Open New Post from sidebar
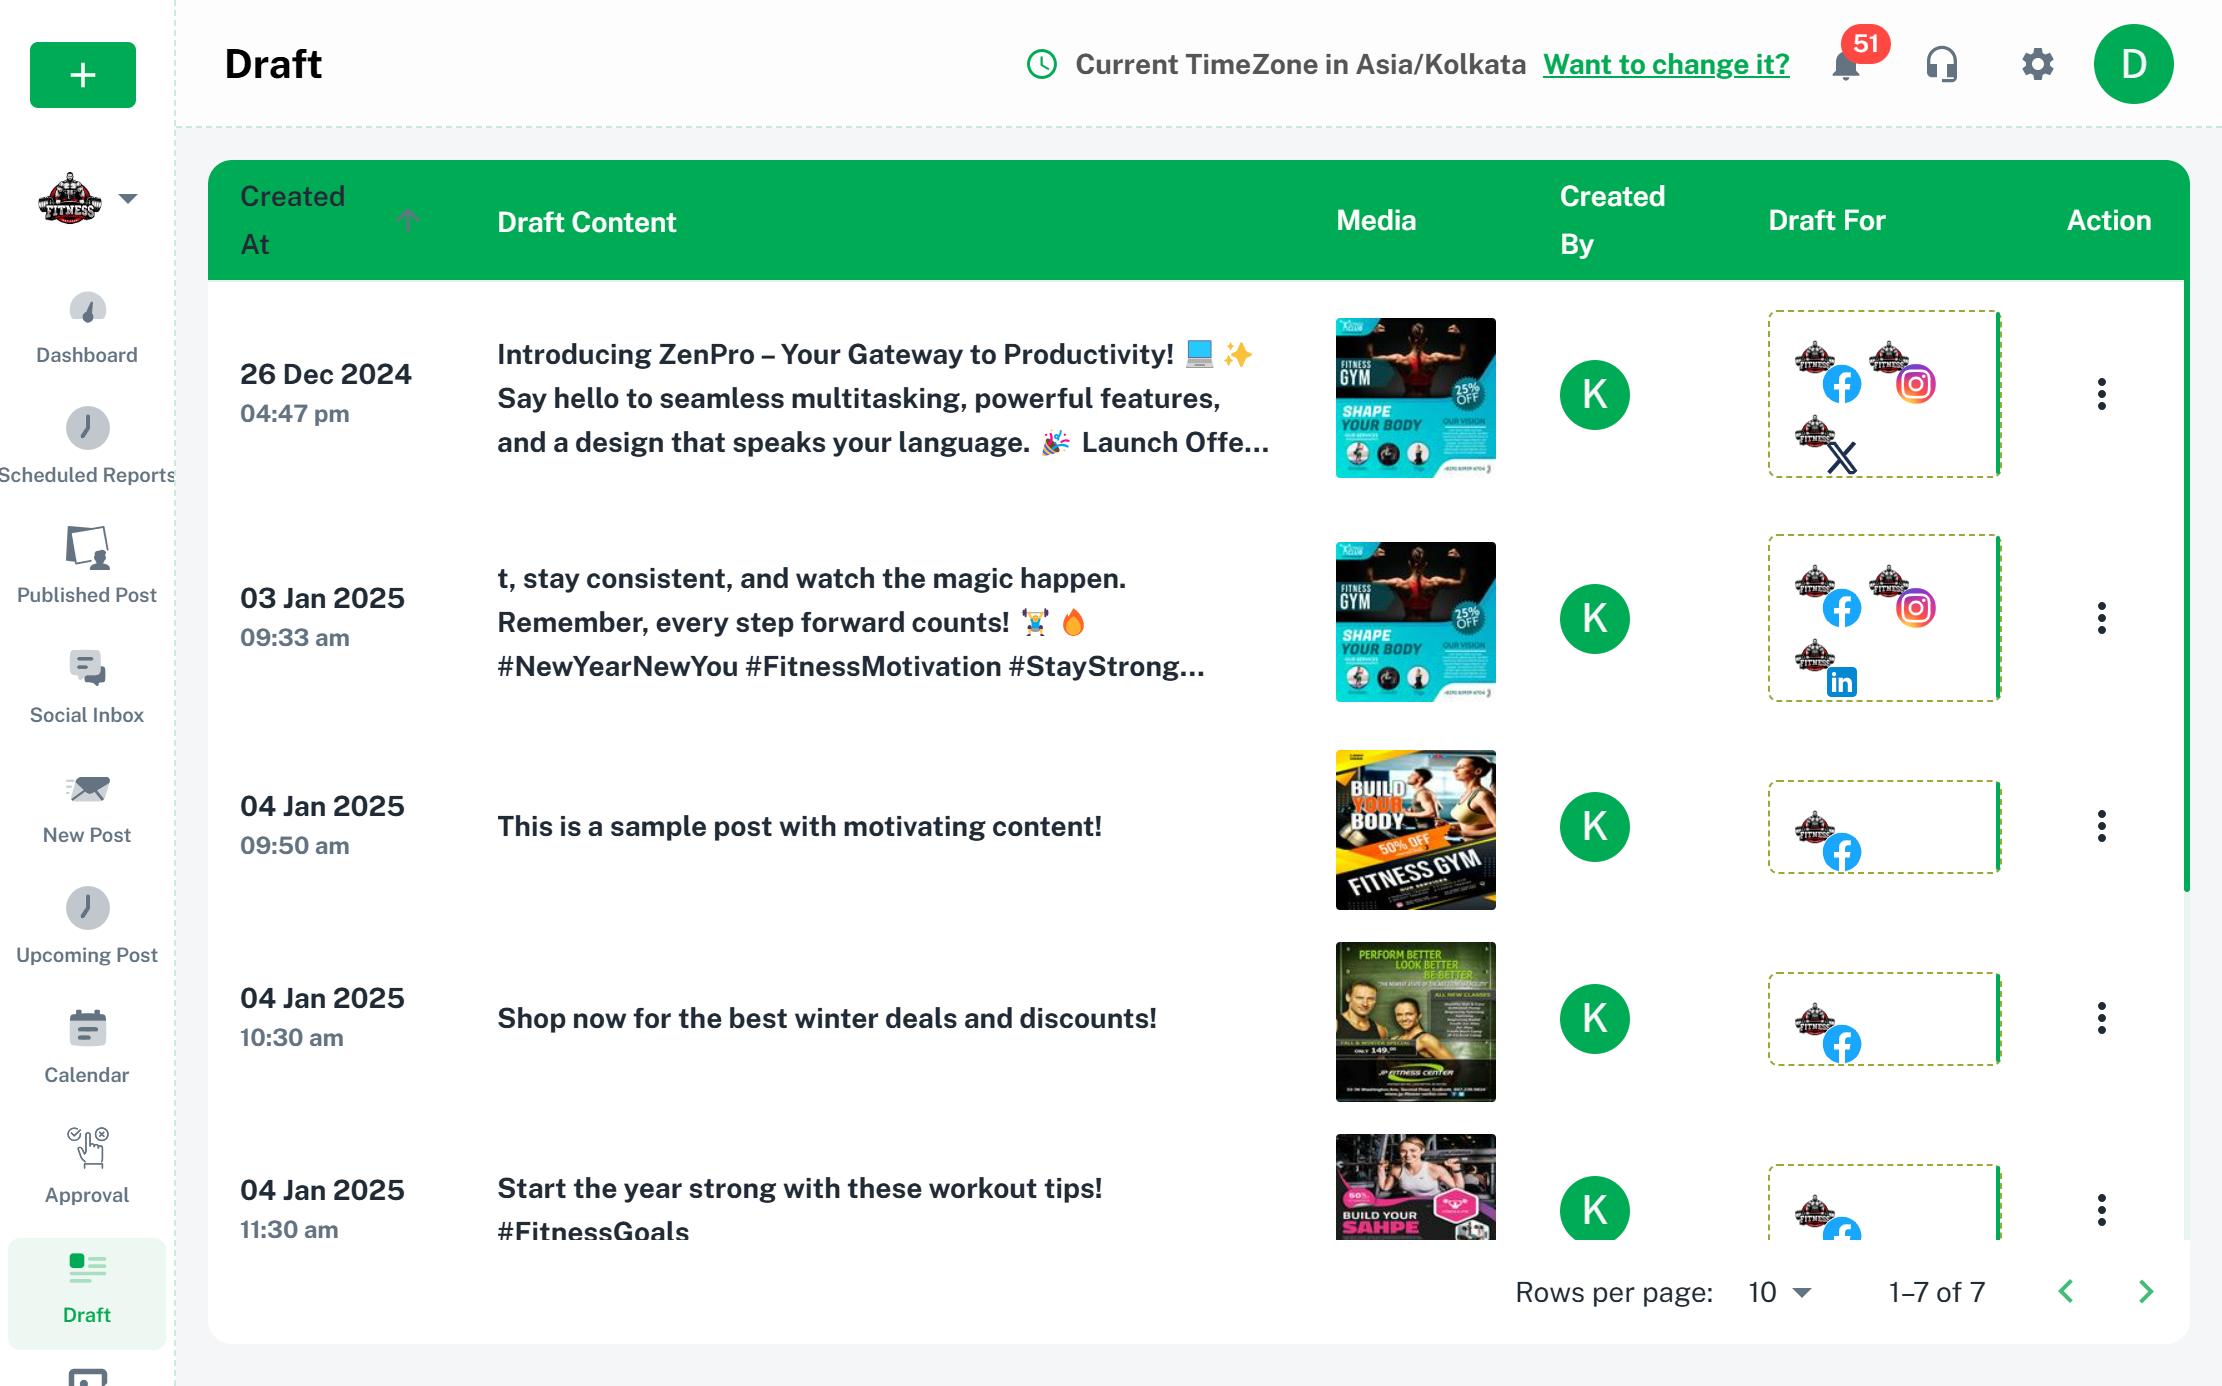 [x=87, y=808]
